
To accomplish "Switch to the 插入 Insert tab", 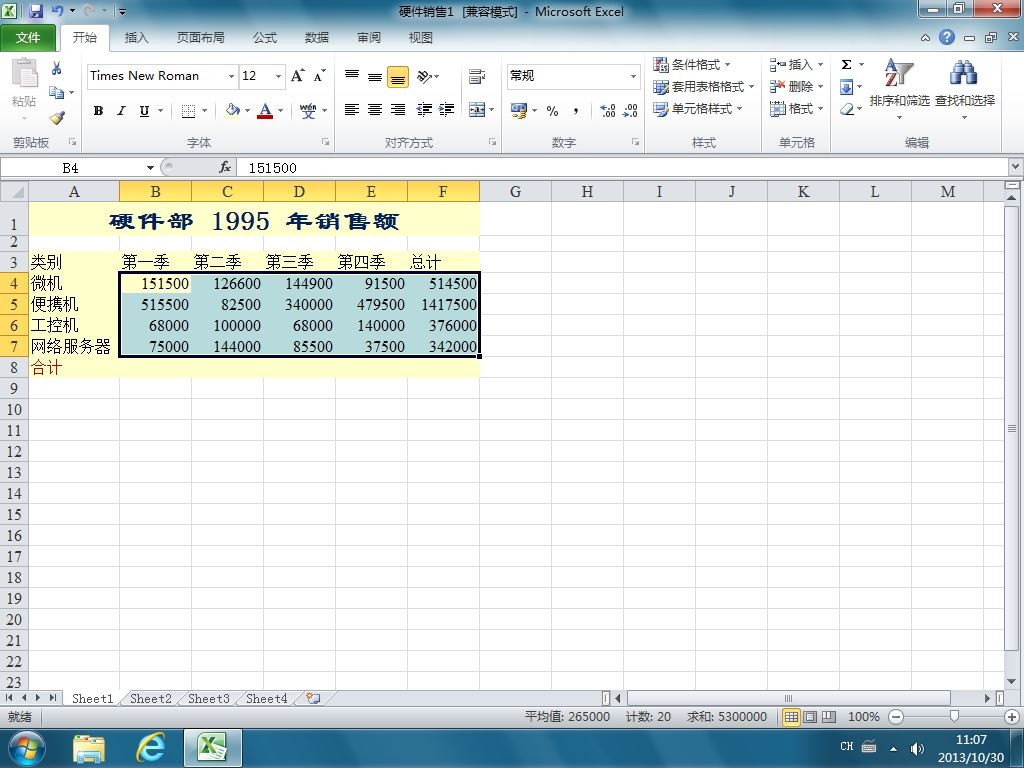I will (136, 38).
